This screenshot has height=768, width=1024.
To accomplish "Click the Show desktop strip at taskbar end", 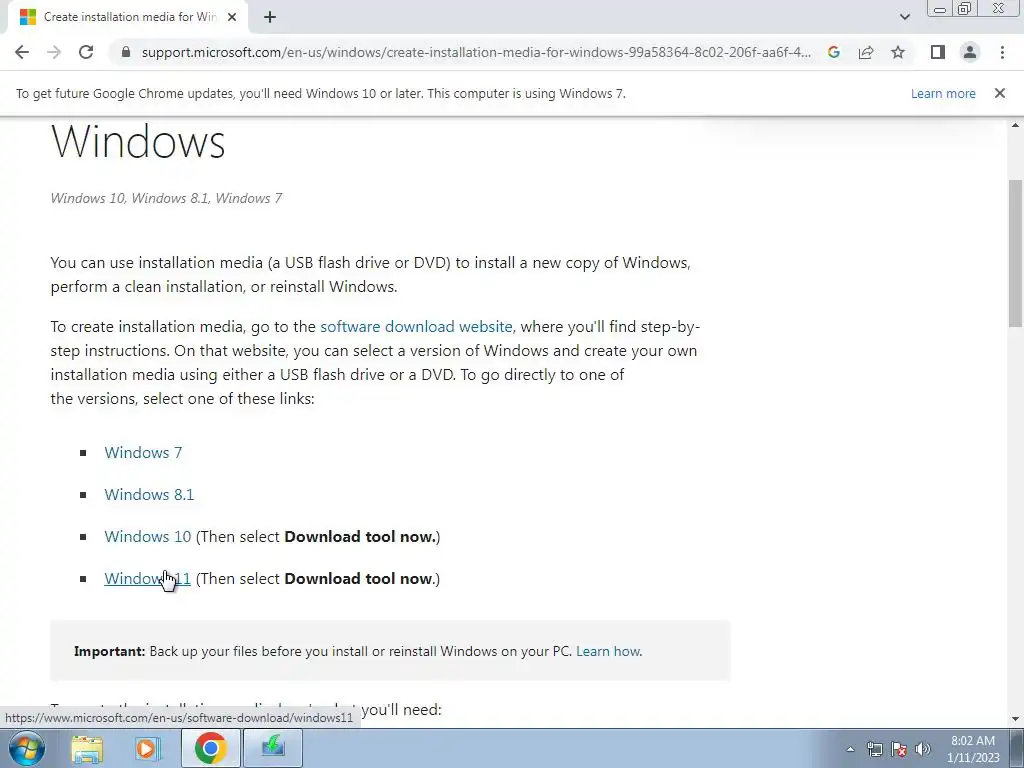I will pos(1017,748).
